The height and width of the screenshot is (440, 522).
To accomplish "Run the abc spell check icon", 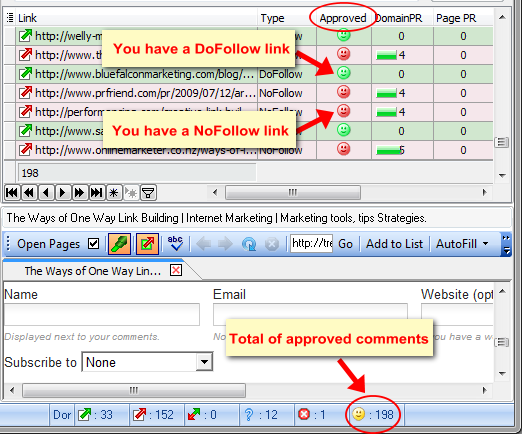I will [175, 244].
